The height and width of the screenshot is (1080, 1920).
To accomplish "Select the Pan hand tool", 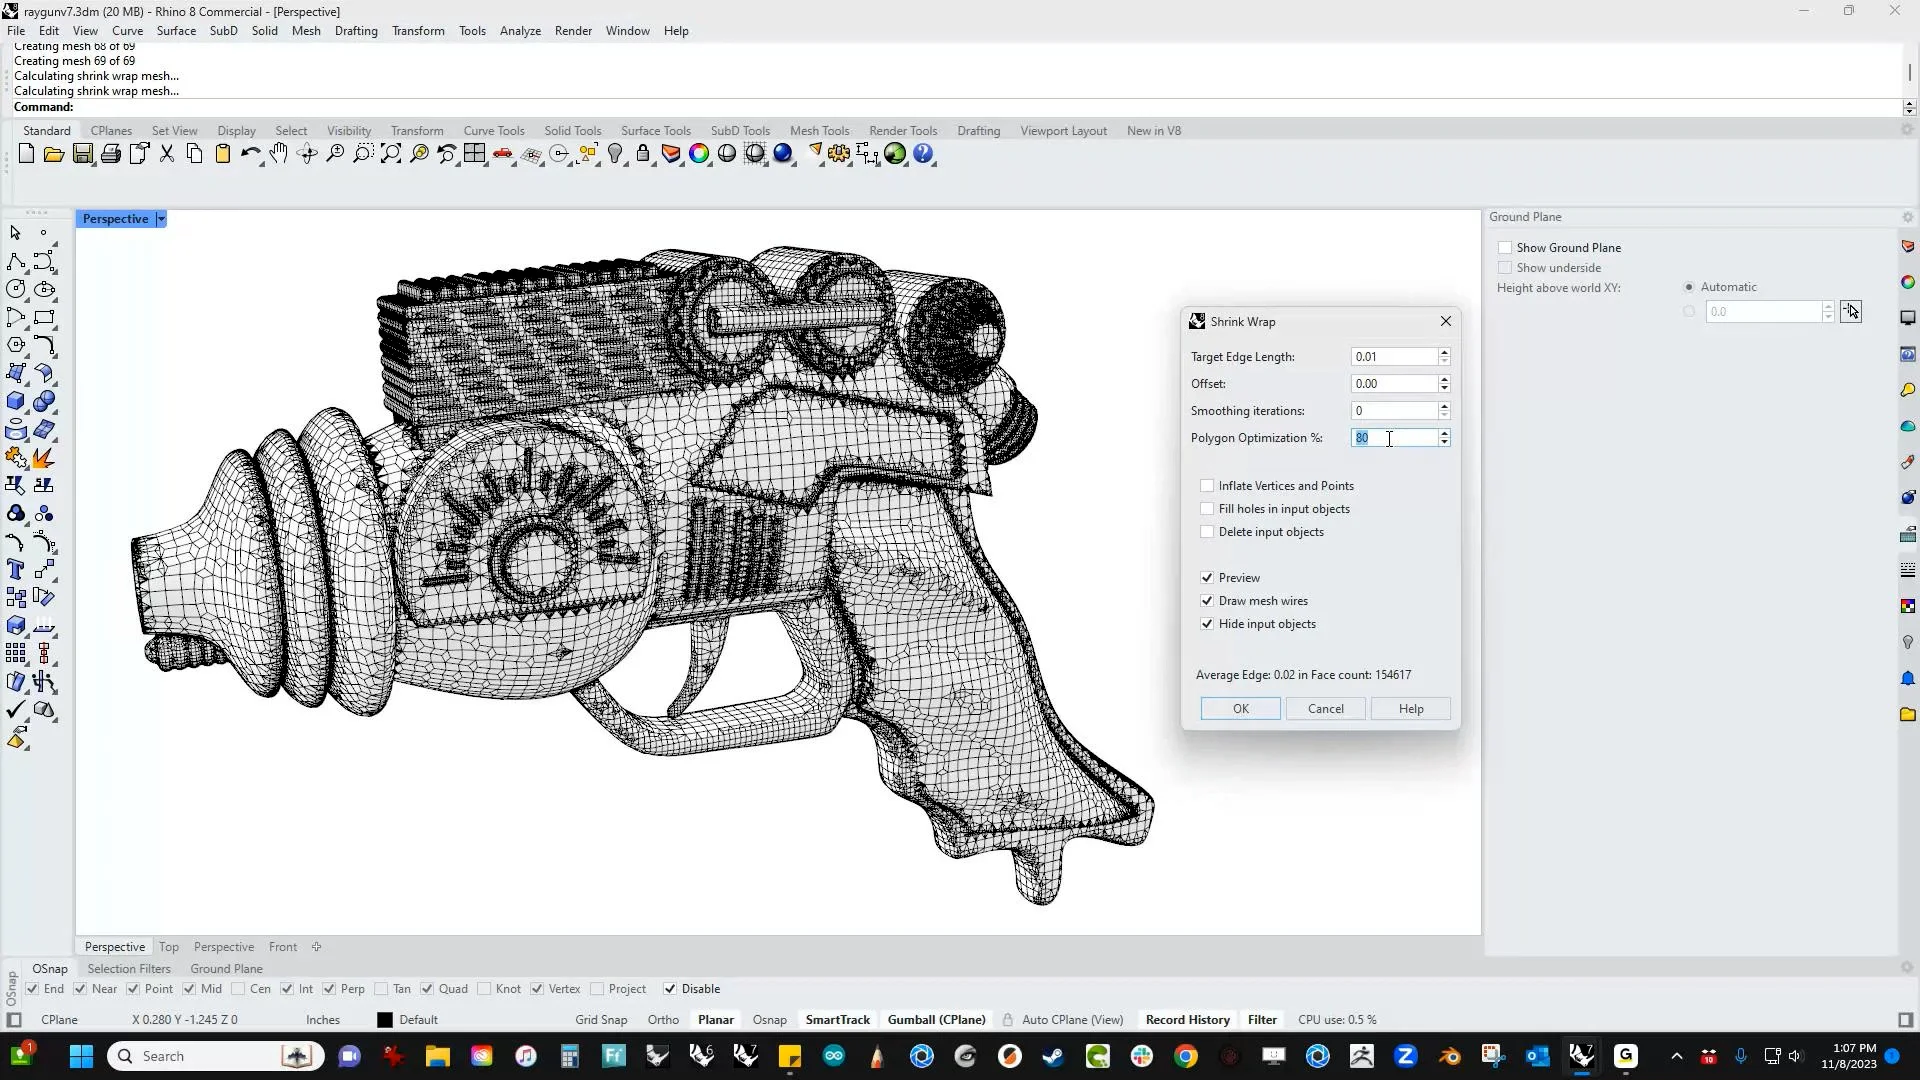I will tap(279, 154).
